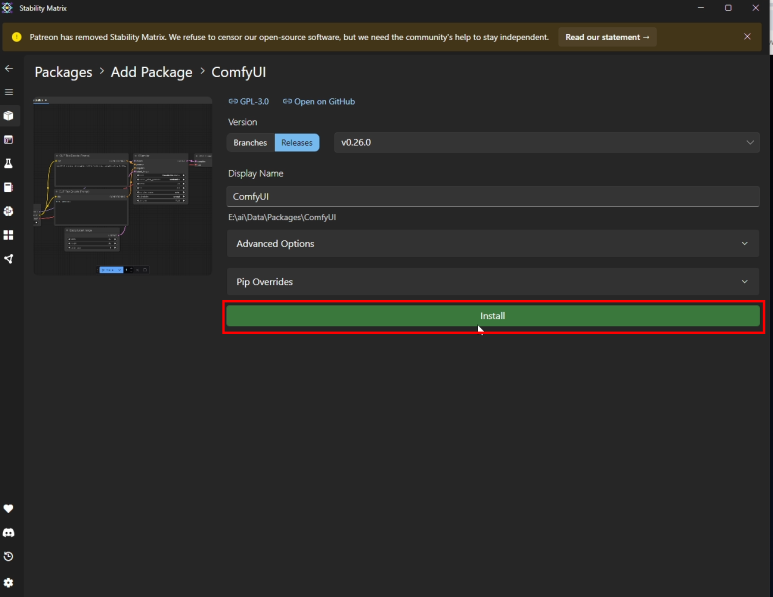773x597 pixels.
Task: Open the GPL-3.0 license link
Action: pyautogui.click(x=249, y=102)
